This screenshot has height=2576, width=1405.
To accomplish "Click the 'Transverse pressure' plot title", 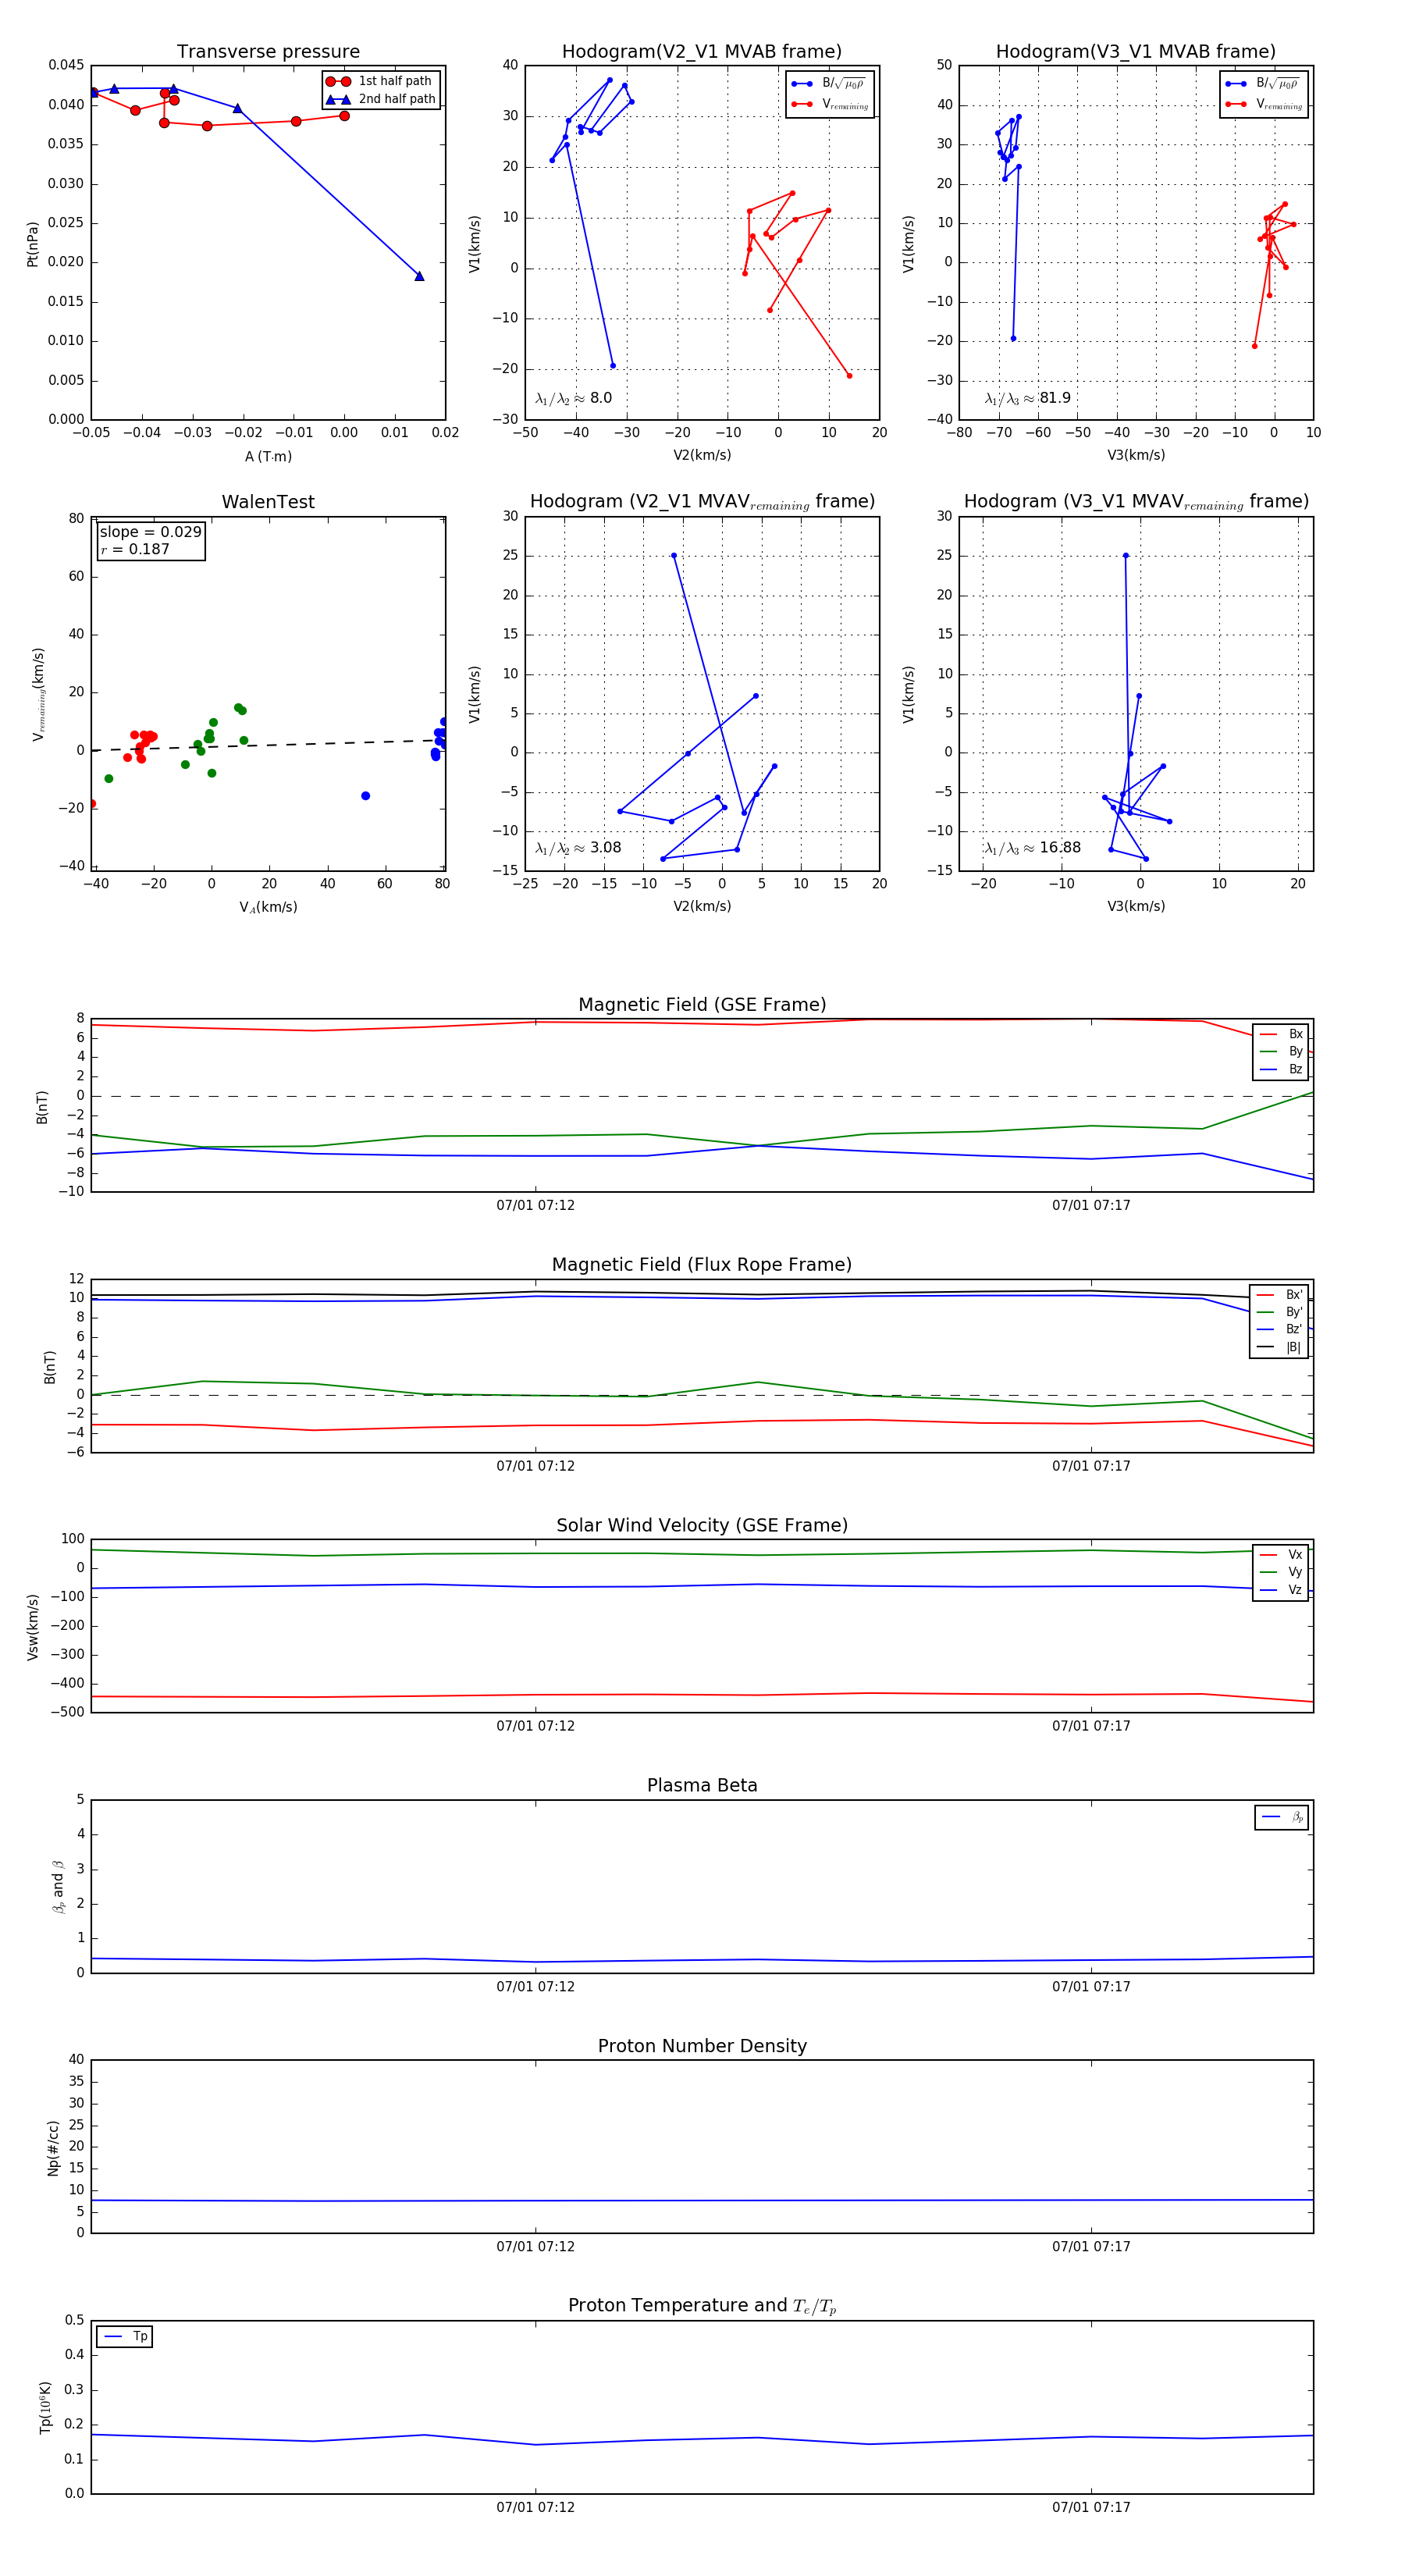I will point(268,52).
